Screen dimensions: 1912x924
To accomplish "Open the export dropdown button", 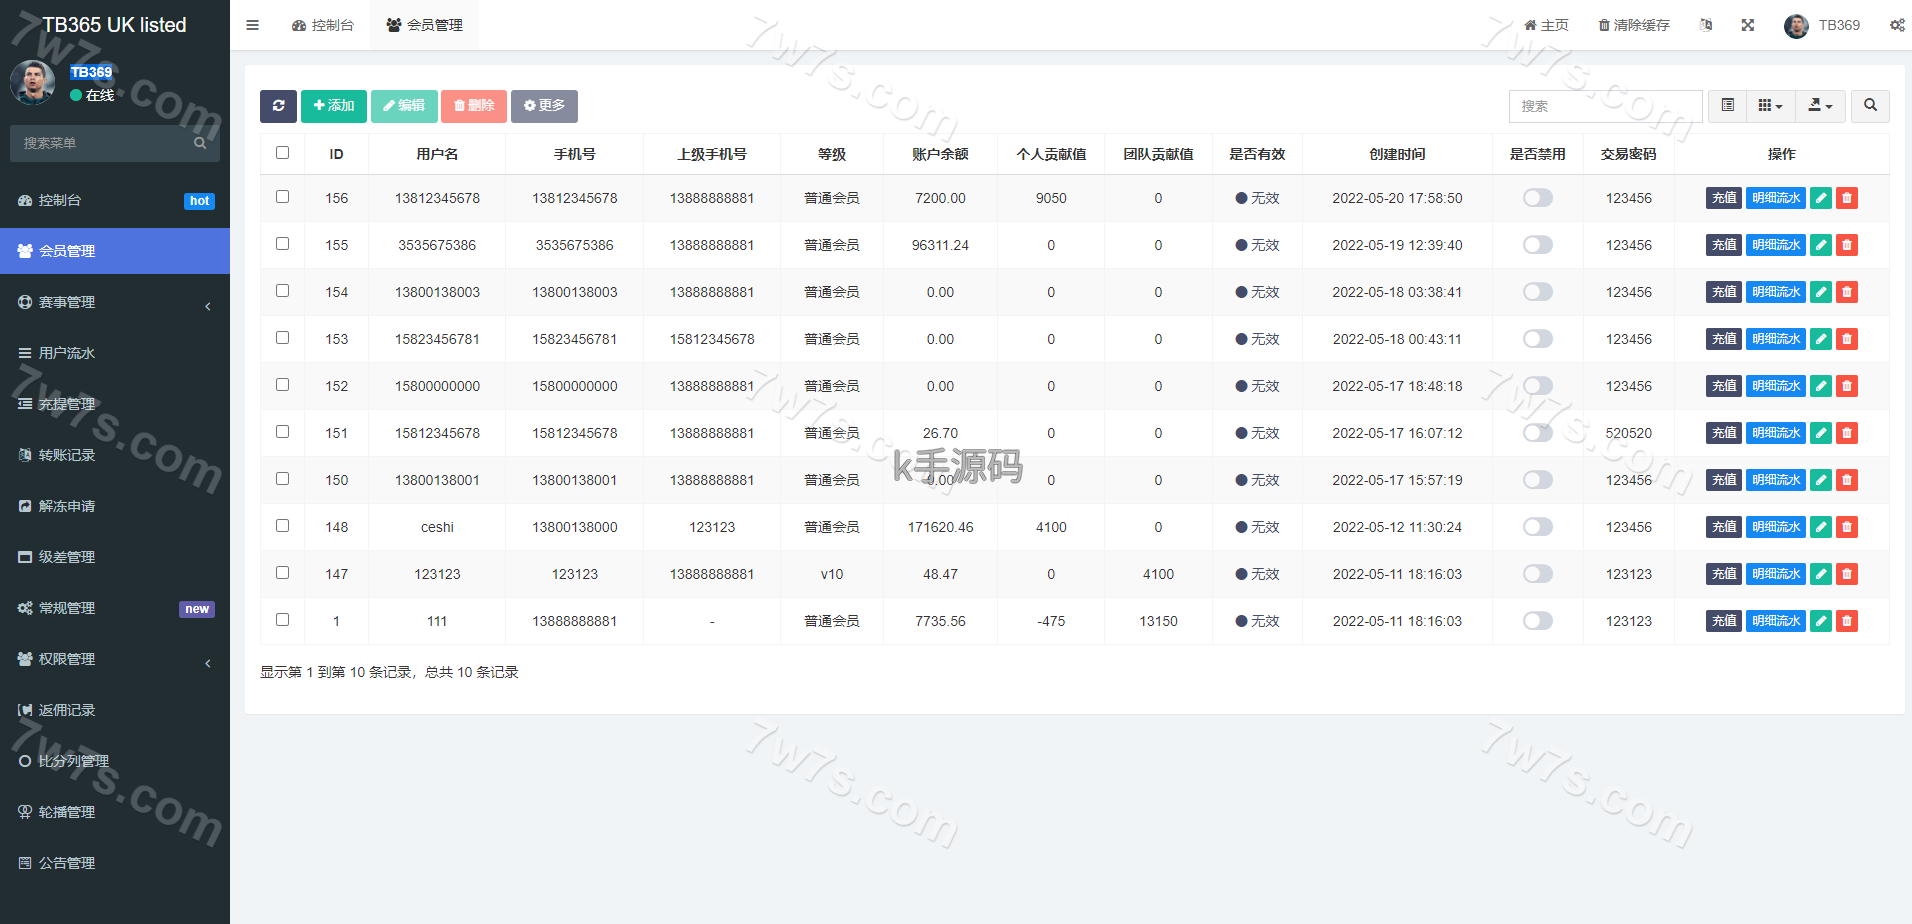I will click(1820, 106).
